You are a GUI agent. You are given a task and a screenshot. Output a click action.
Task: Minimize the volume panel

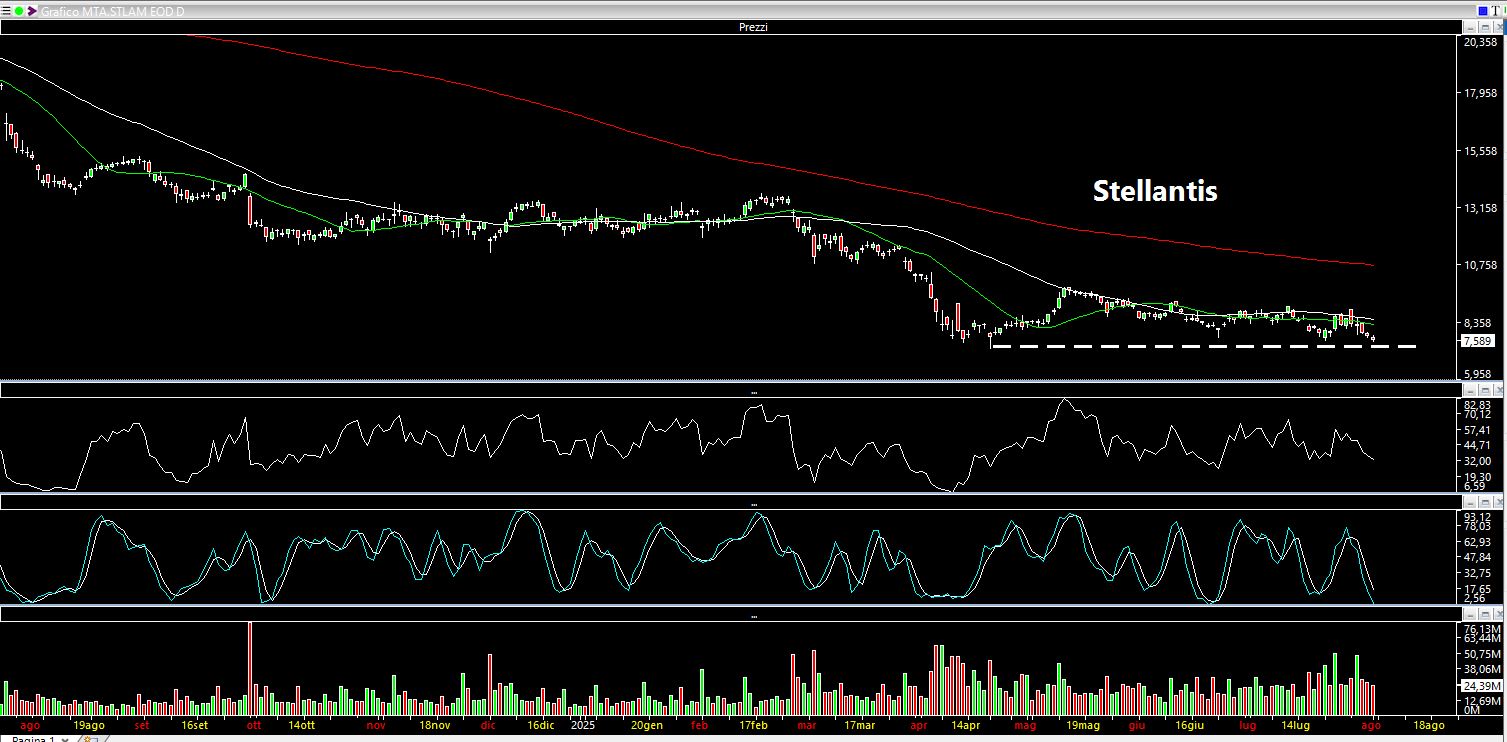click(1470, 612)
